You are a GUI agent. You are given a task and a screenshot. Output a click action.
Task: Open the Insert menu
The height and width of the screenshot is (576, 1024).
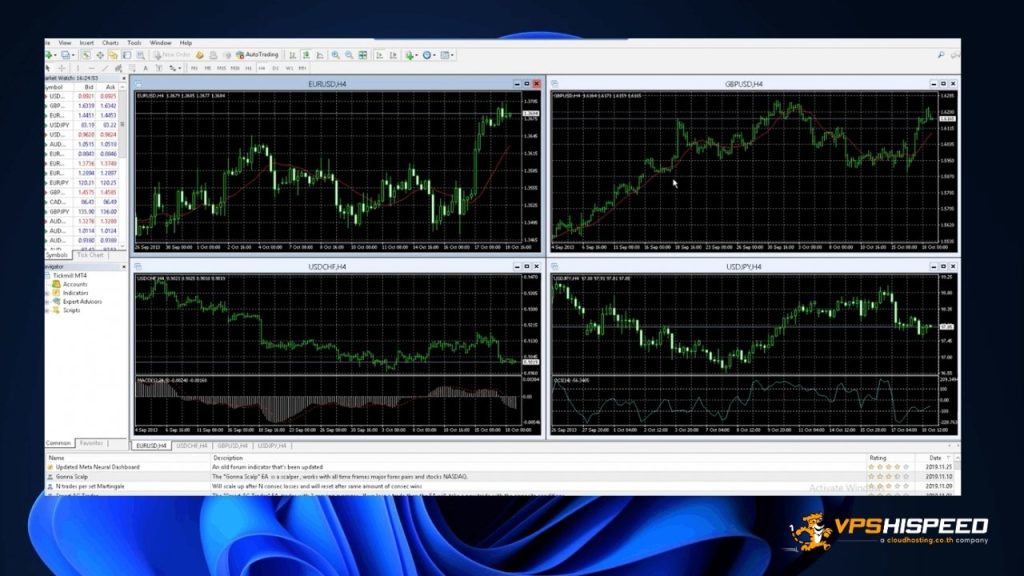[x=86, y=42]
